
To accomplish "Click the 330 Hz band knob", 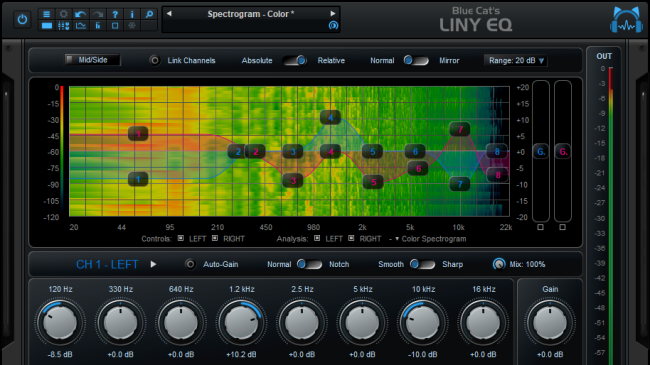I will [121, 323].
